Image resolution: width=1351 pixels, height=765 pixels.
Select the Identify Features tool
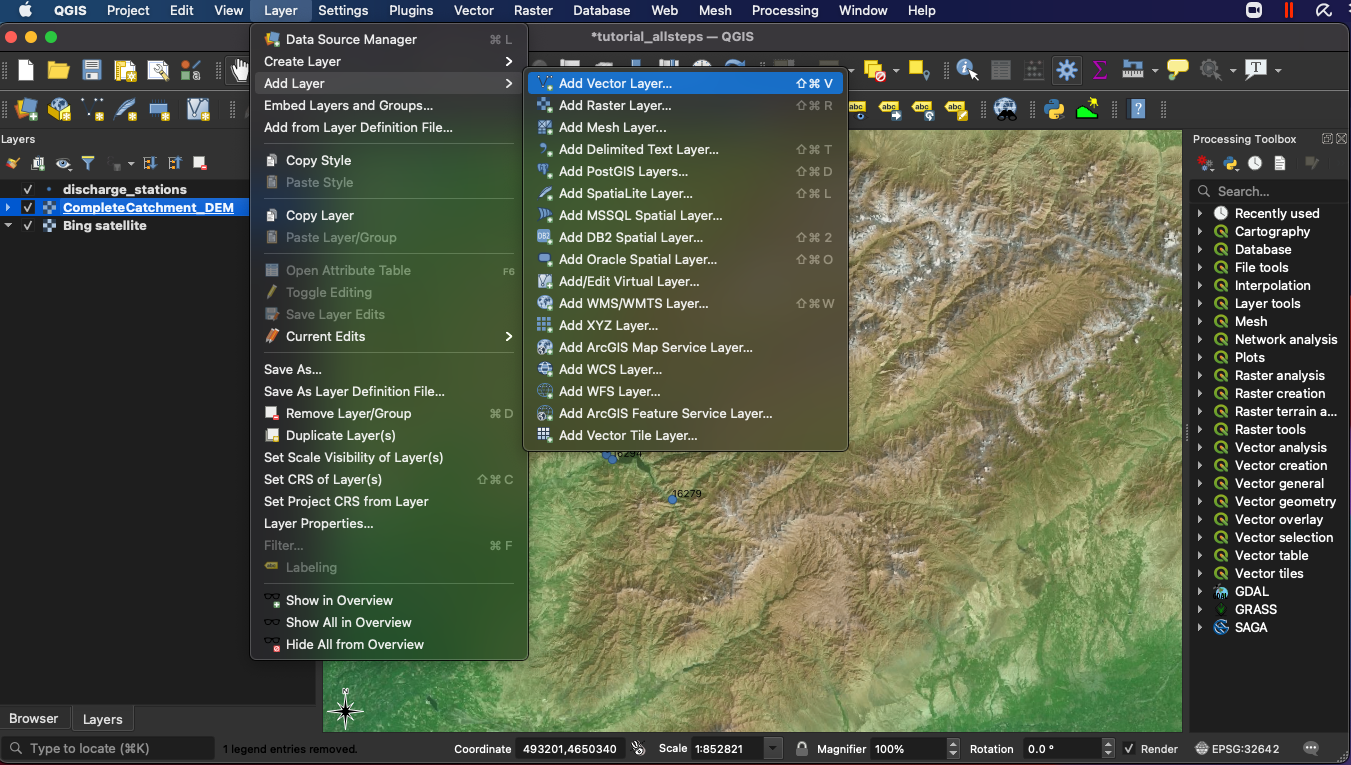(967, 70)
